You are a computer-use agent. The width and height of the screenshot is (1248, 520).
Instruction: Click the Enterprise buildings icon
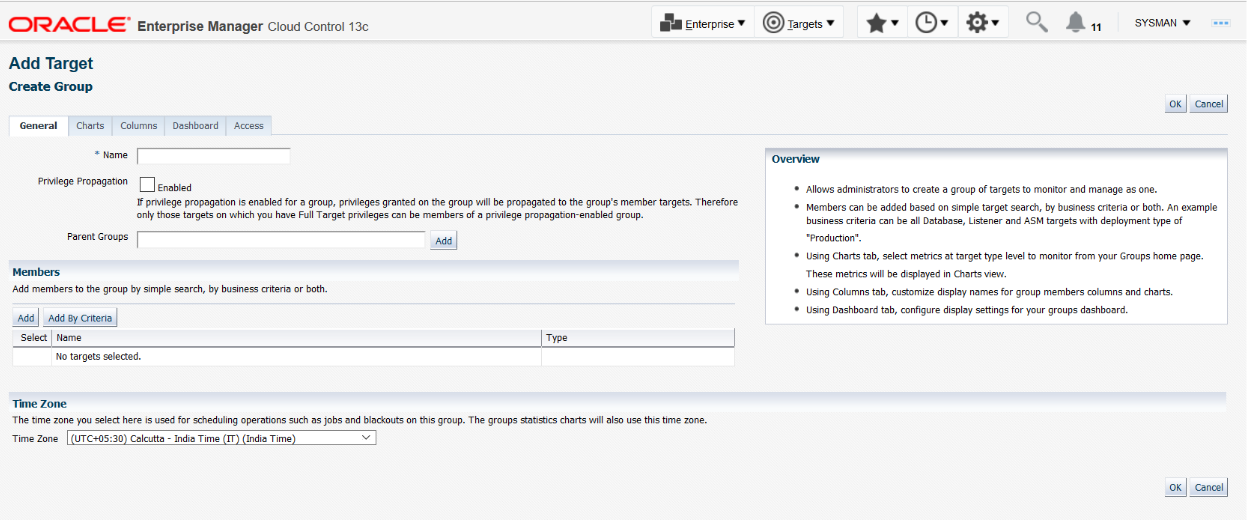pyautogui.click(x=671, y=23)
